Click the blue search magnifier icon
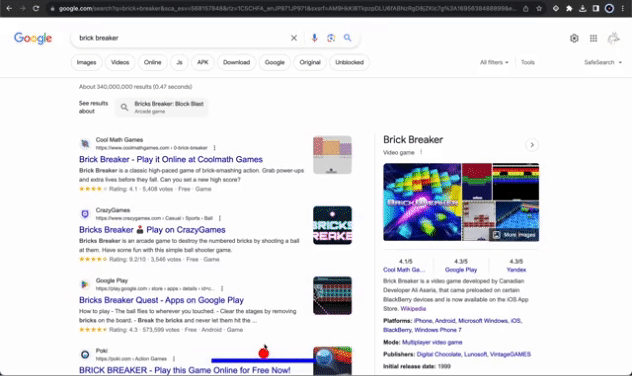The image size is (632, 376). coord(347,38)
